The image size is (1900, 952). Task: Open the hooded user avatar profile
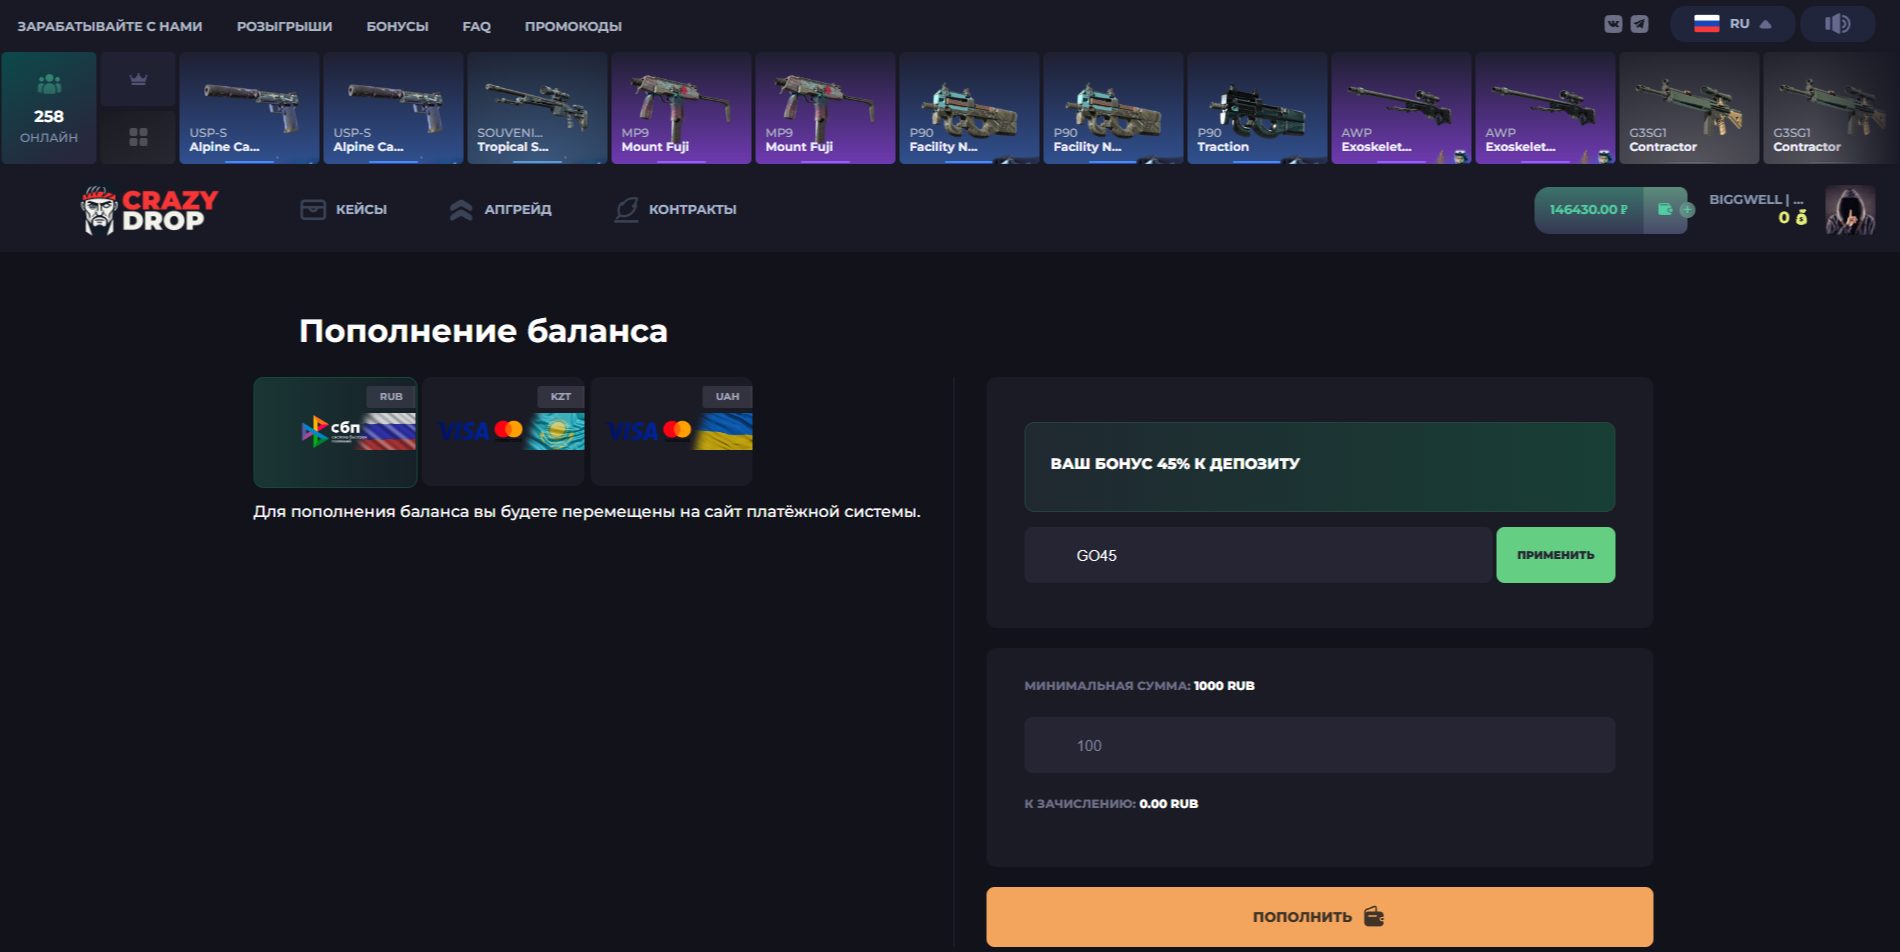click(1849, 210)
